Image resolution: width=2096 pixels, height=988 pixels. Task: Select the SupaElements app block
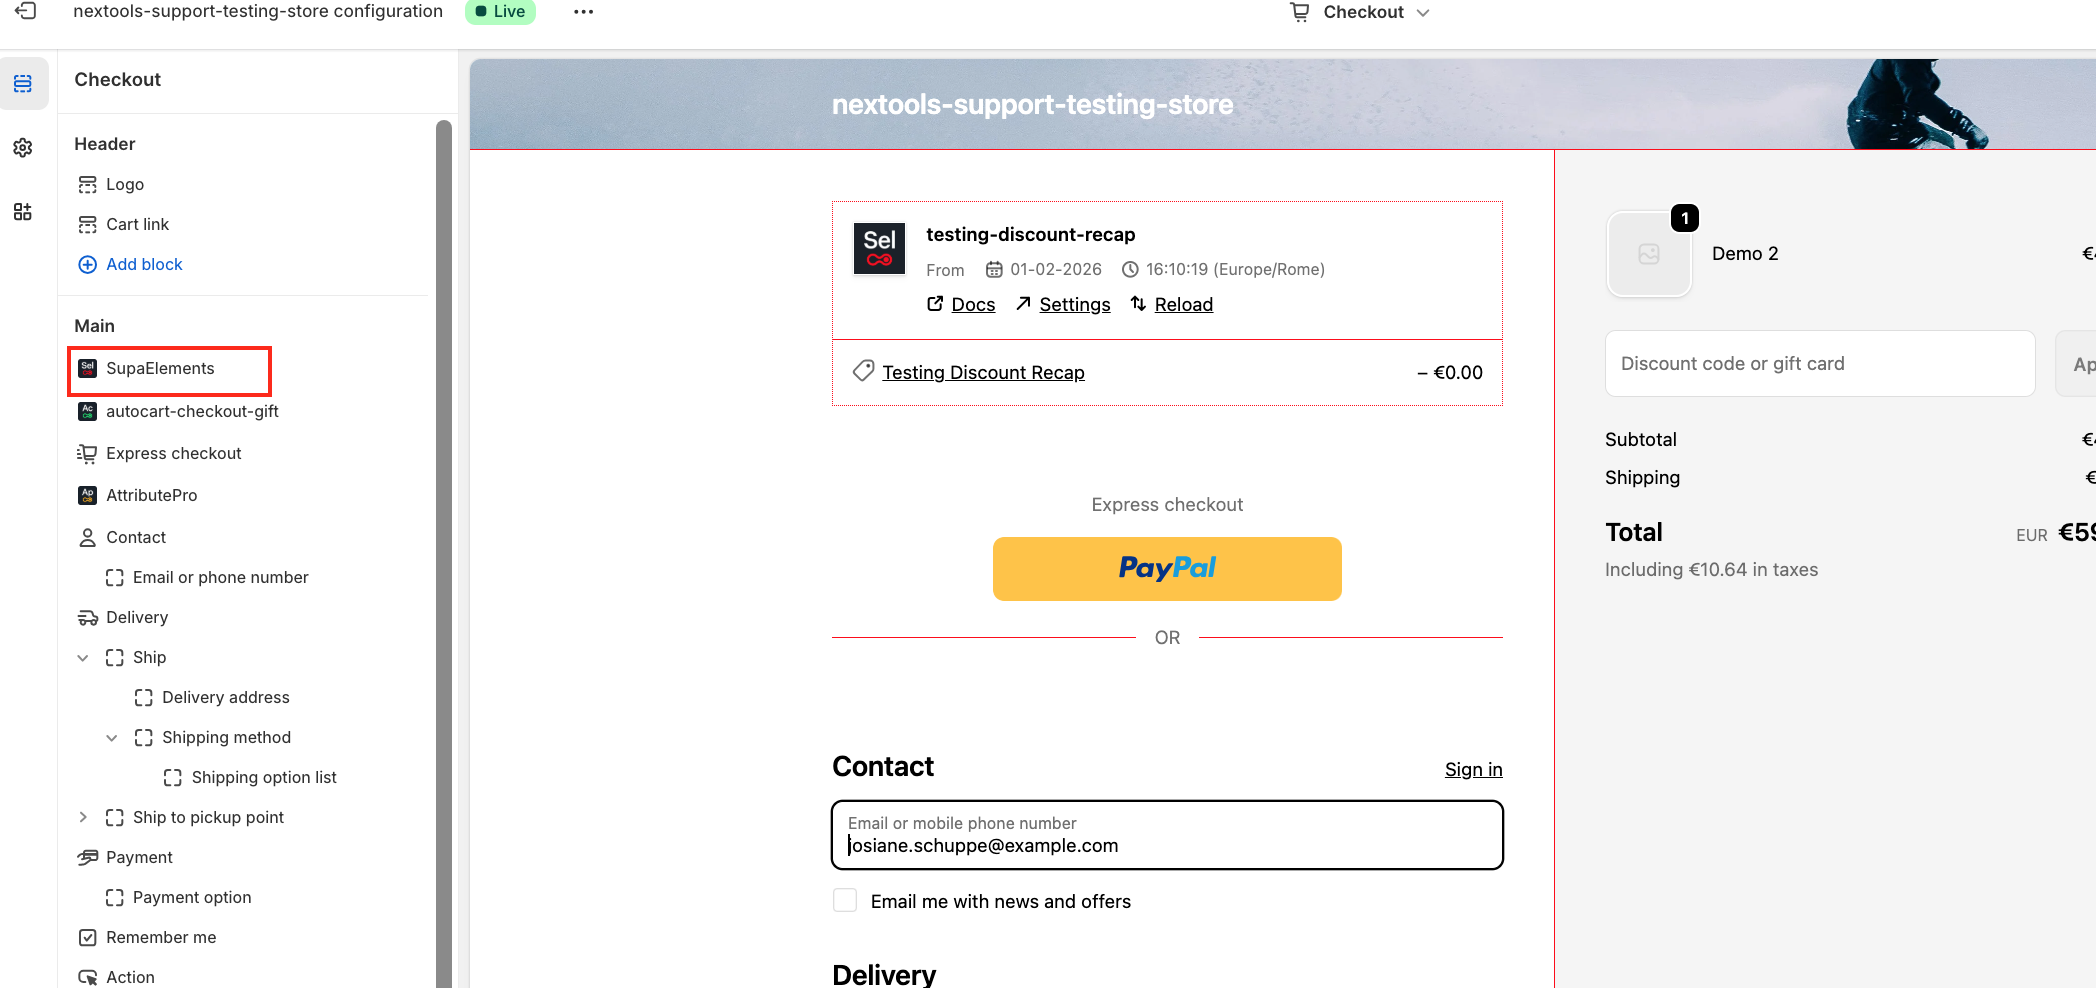click(x=160, y=369)
